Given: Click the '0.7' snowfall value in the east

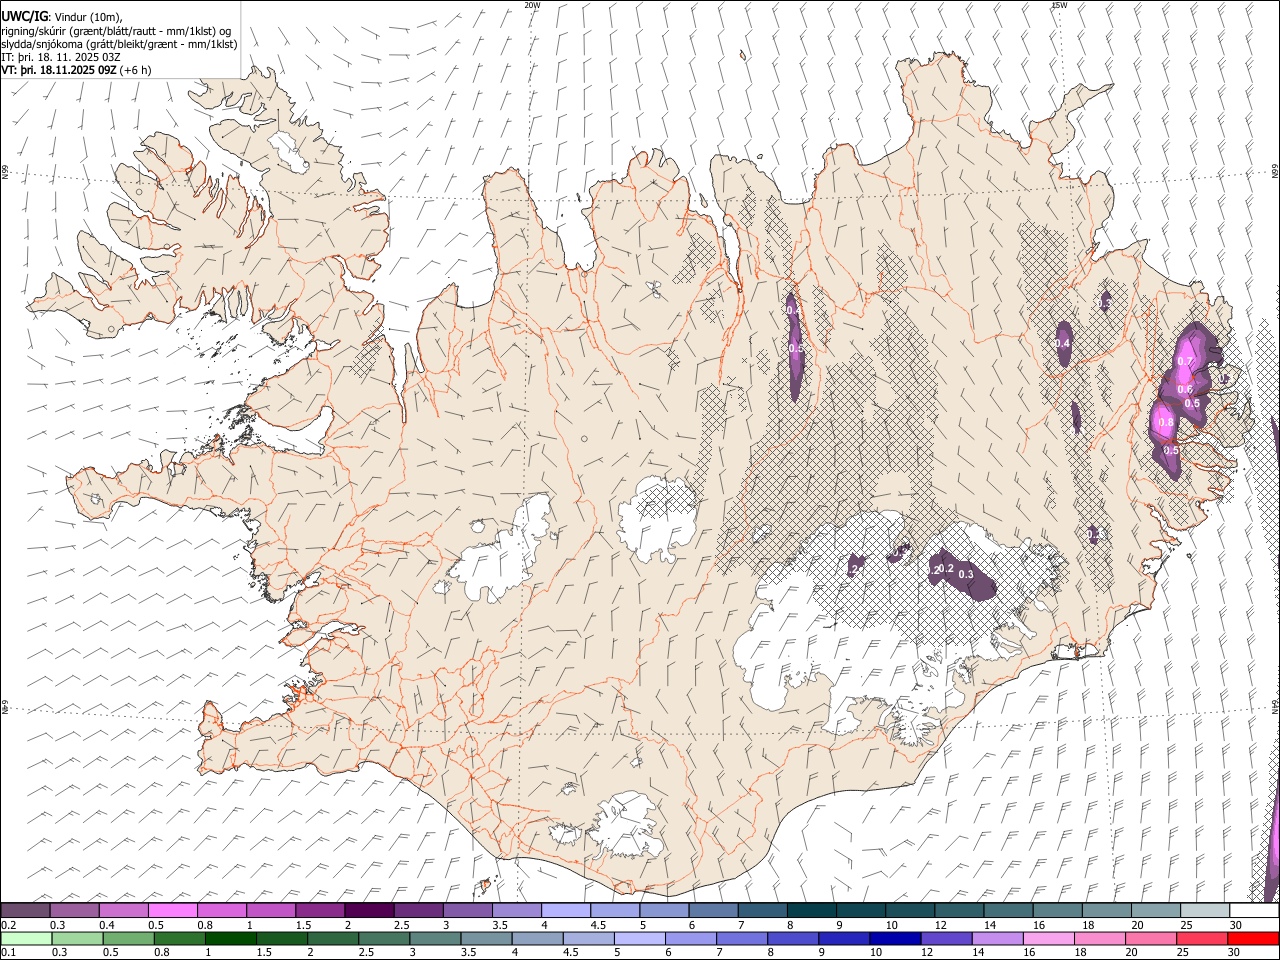Looking at the screenshot, I should (1185, 361).
